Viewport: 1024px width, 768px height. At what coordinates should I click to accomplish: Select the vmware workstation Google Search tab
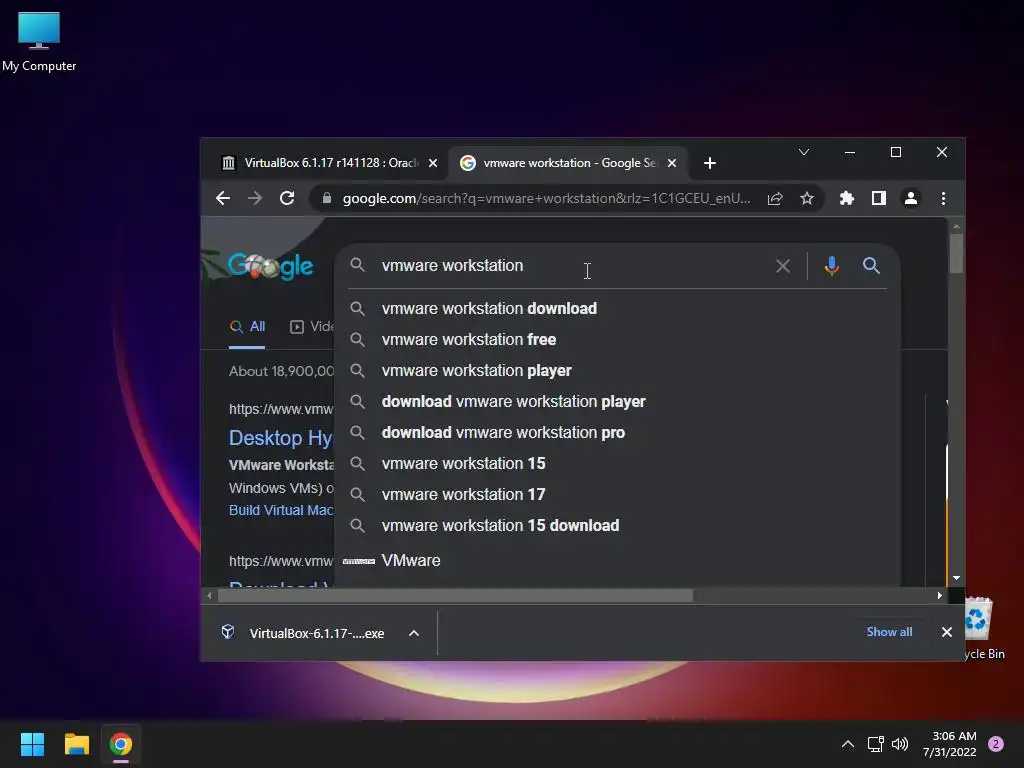(567, 163)
